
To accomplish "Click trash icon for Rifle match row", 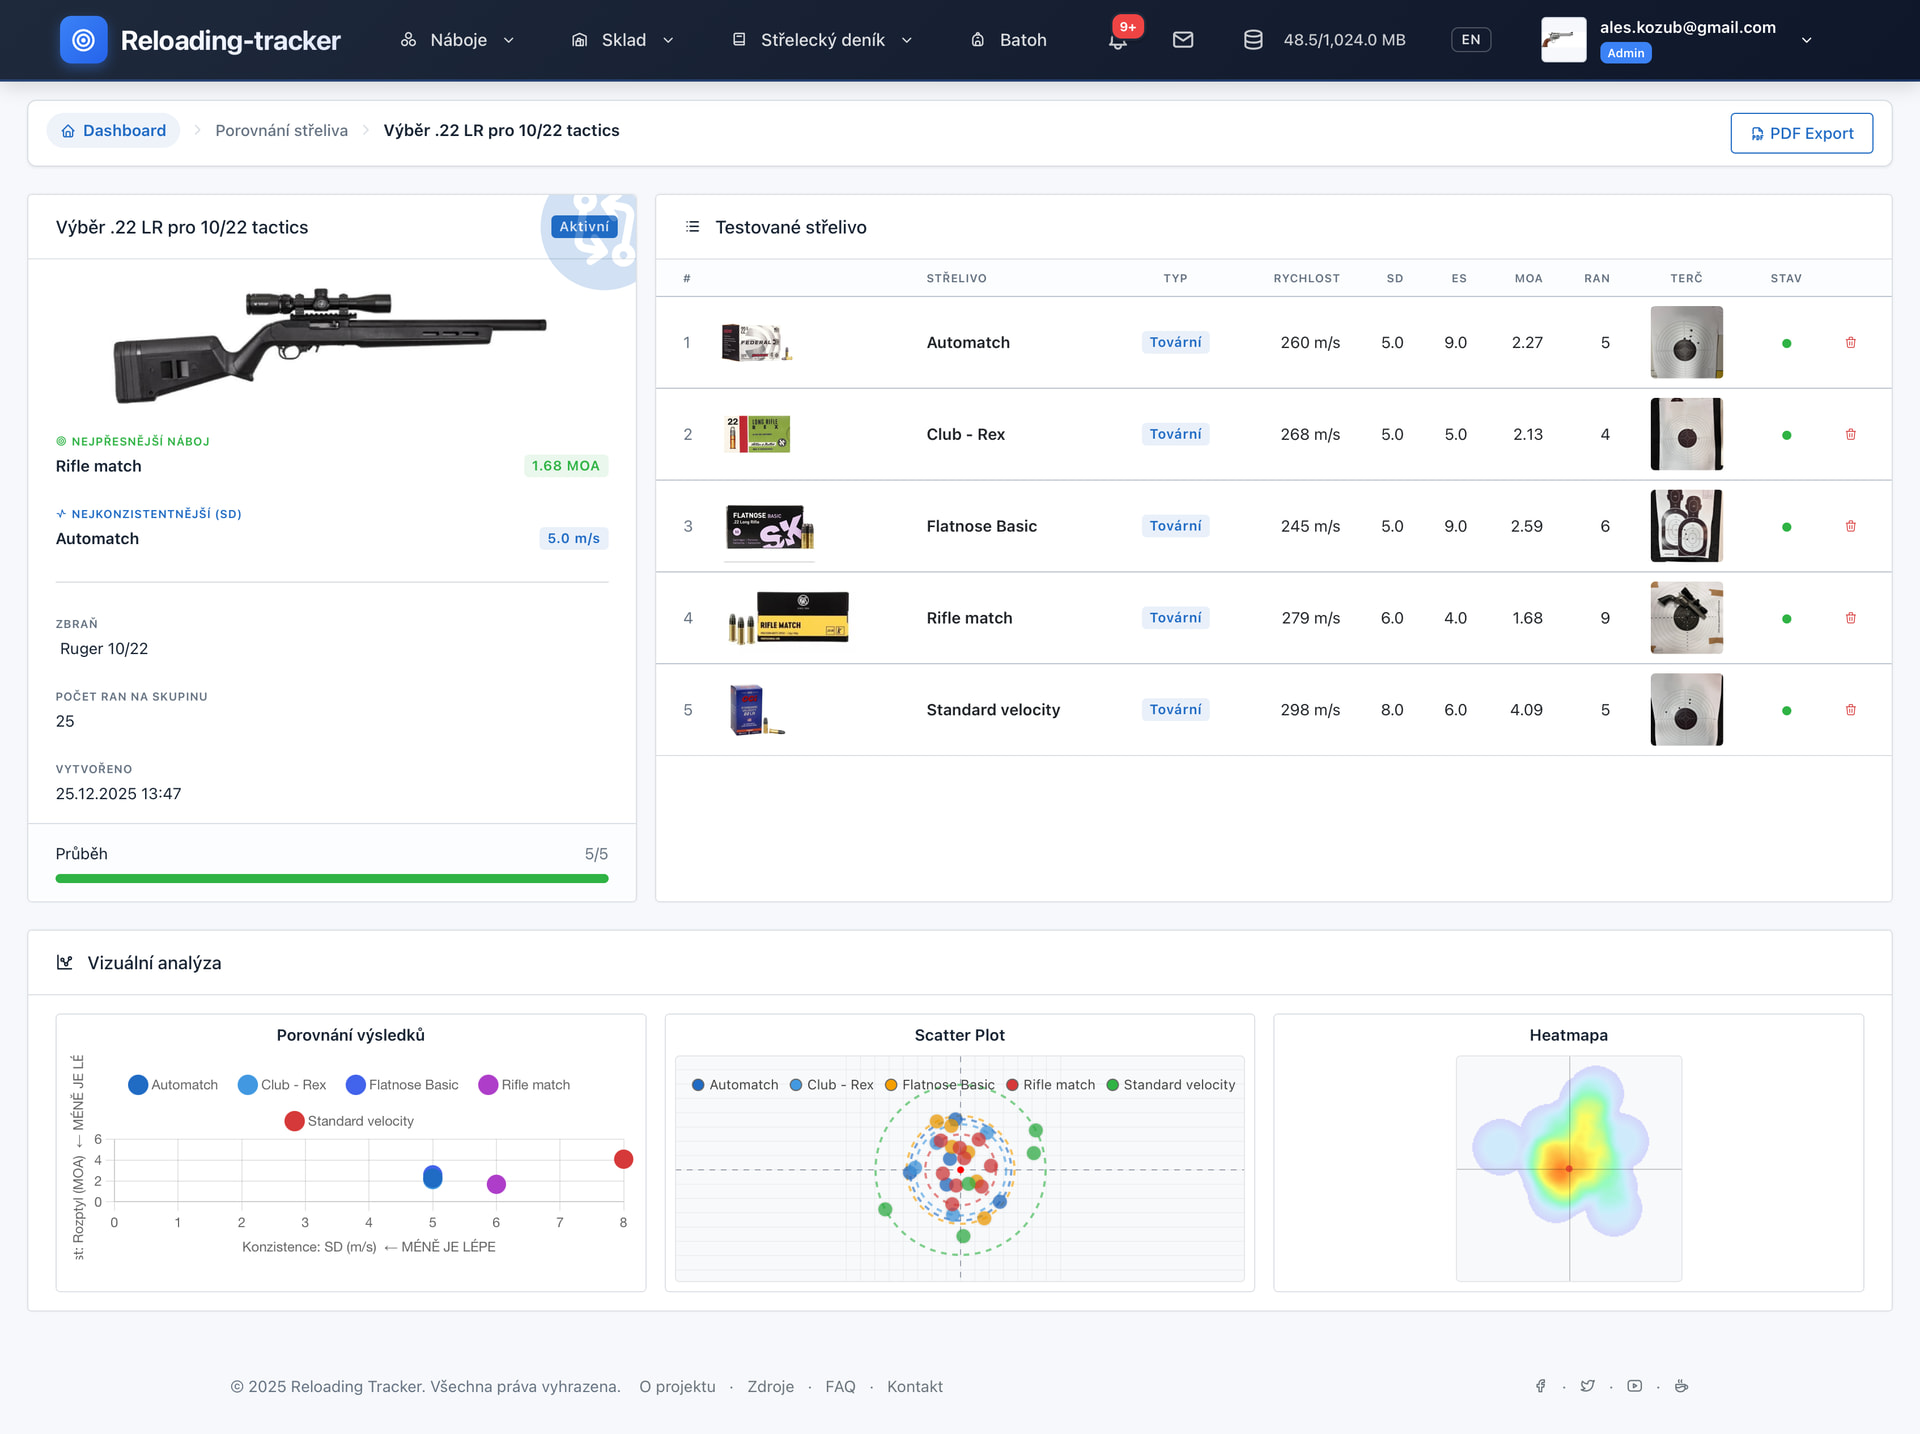I will click(1850, 618).
